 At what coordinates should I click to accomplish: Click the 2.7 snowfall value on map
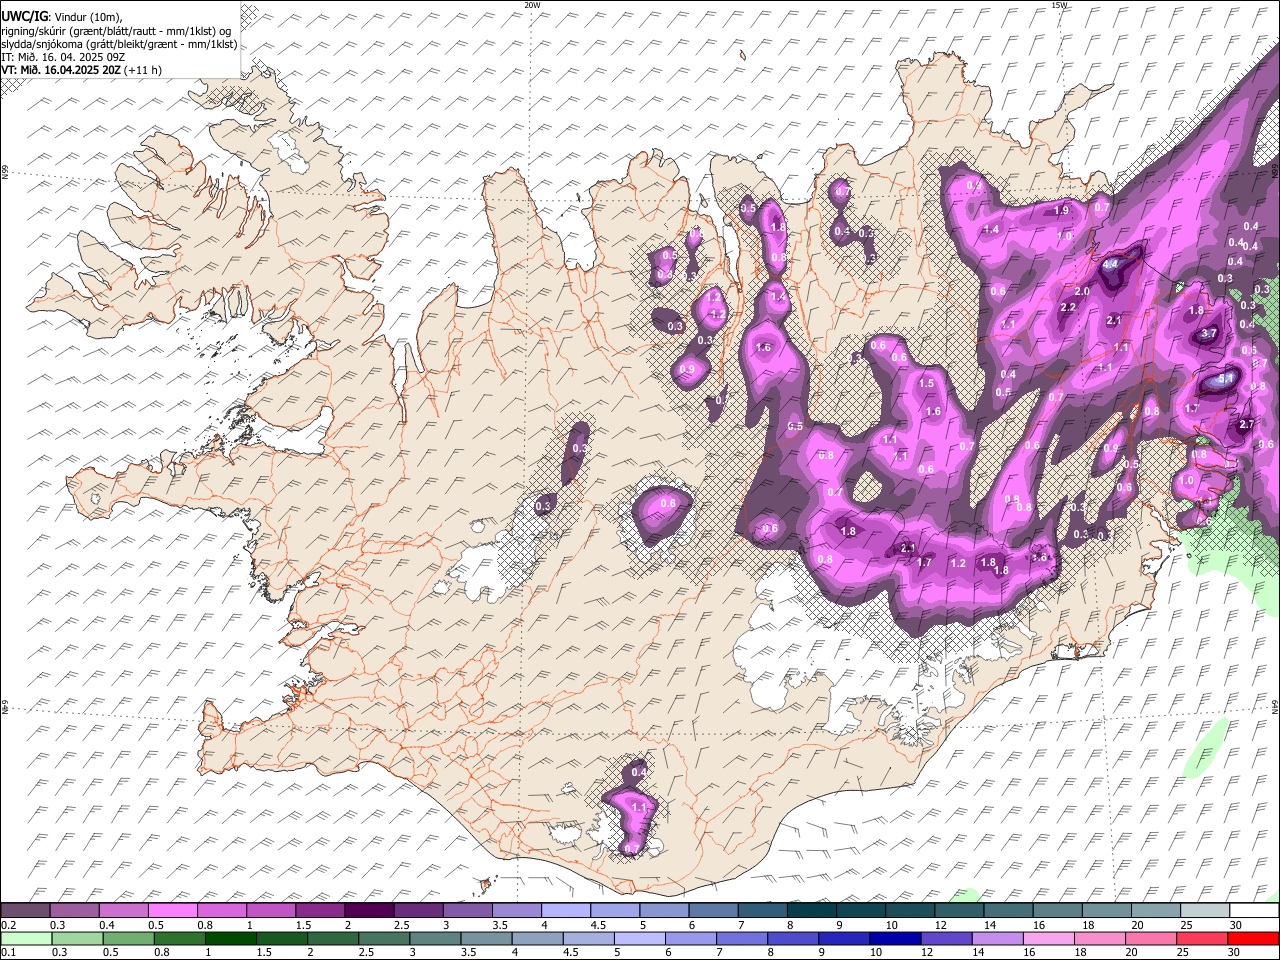click(x=1247, y=424)
